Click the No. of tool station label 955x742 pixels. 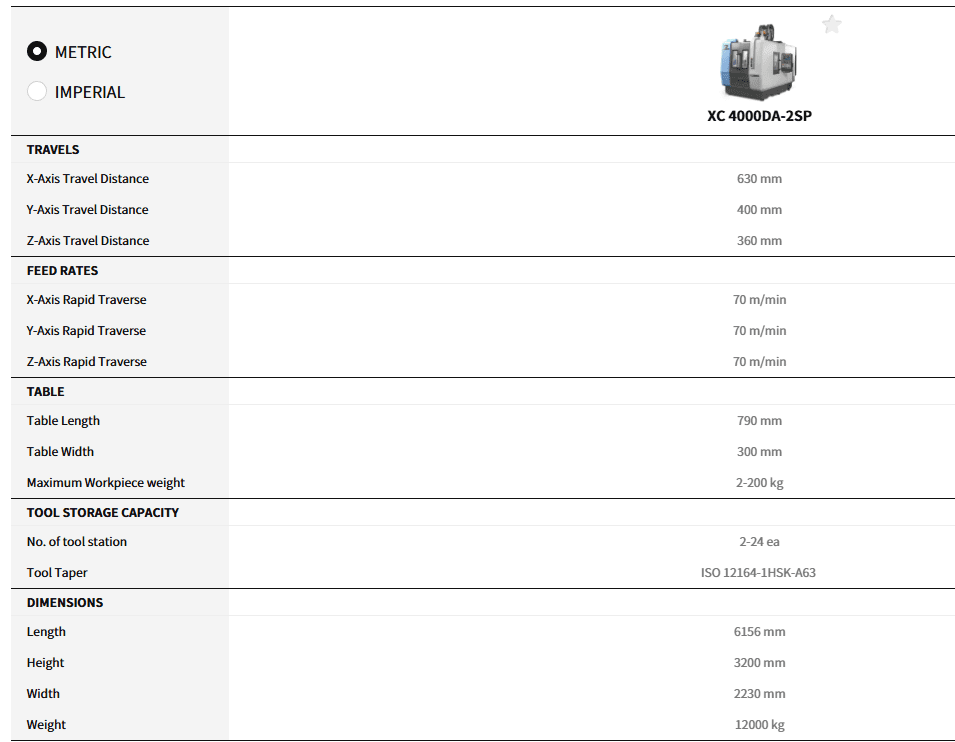(x=77, y=542)
